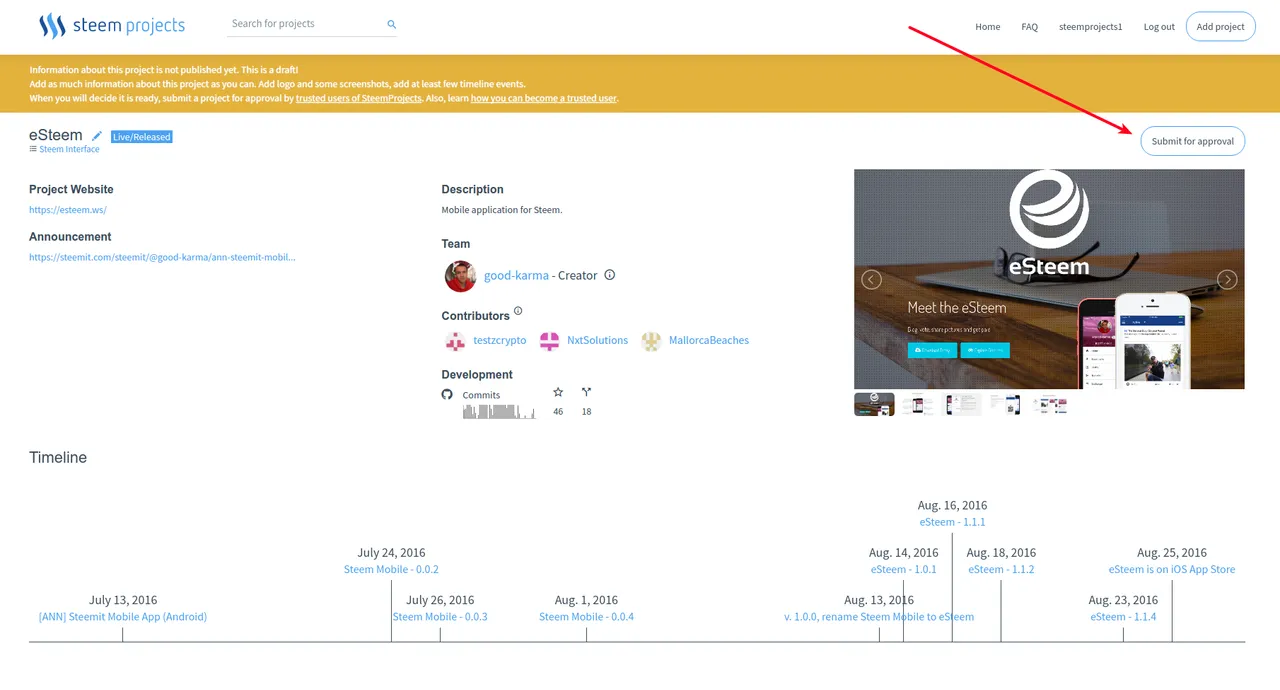Select the fifth screenshot thumbnail
This screenshot has width=1280, height=690.
point(1050,404)
